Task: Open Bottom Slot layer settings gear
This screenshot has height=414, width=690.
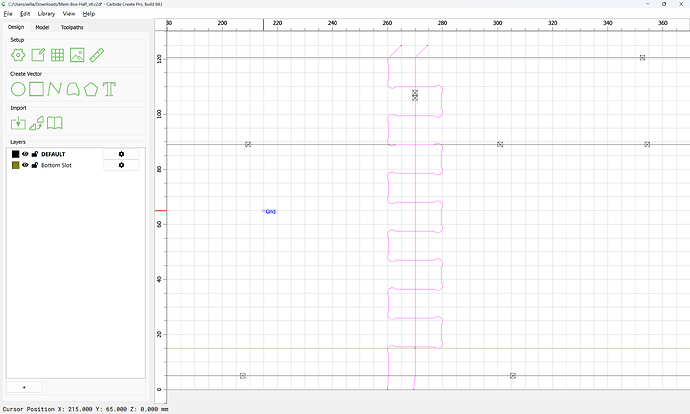Action: 121,165
